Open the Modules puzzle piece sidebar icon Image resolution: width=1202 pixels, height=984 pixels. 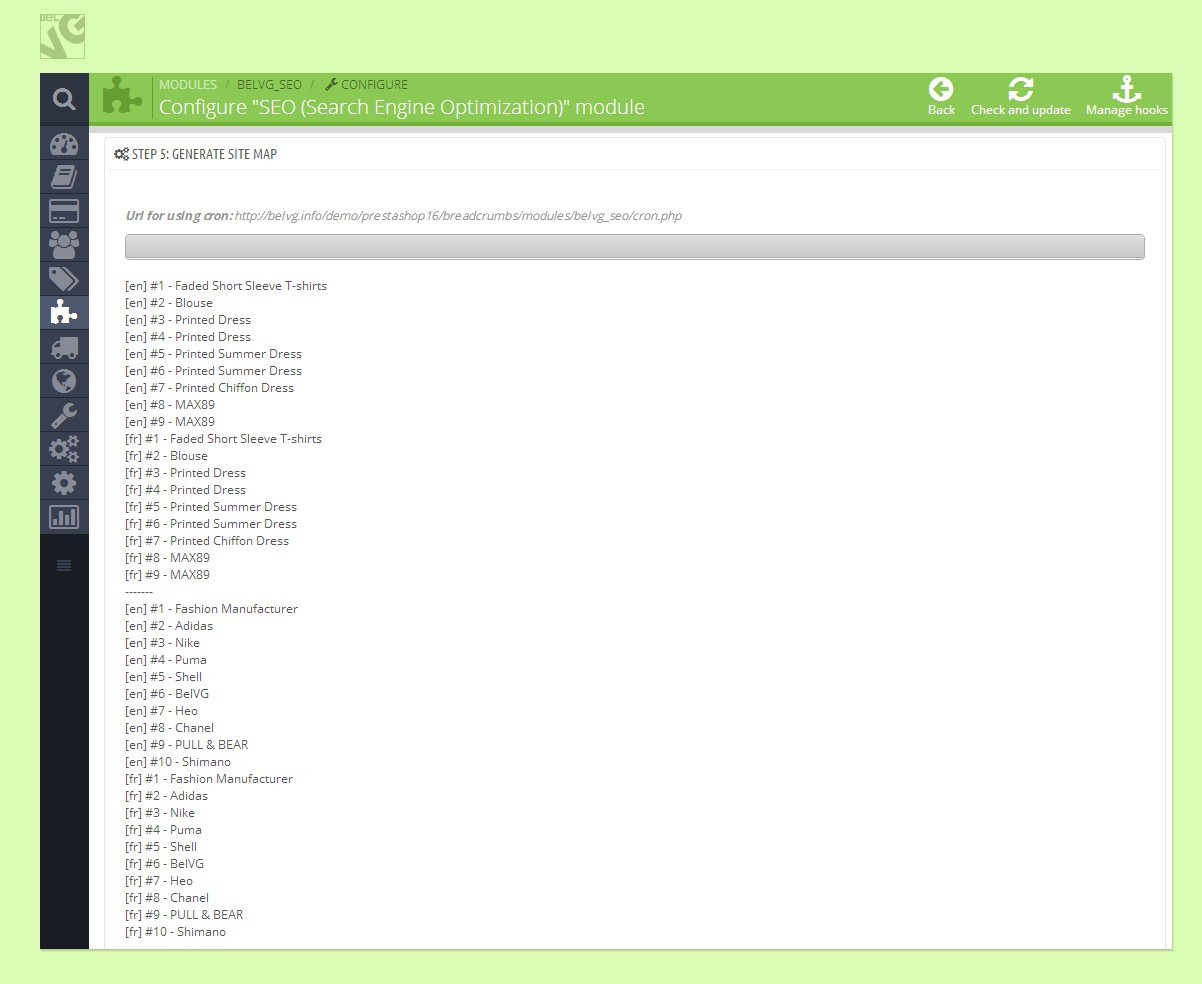pyautogui.click(x=64, y=313)
